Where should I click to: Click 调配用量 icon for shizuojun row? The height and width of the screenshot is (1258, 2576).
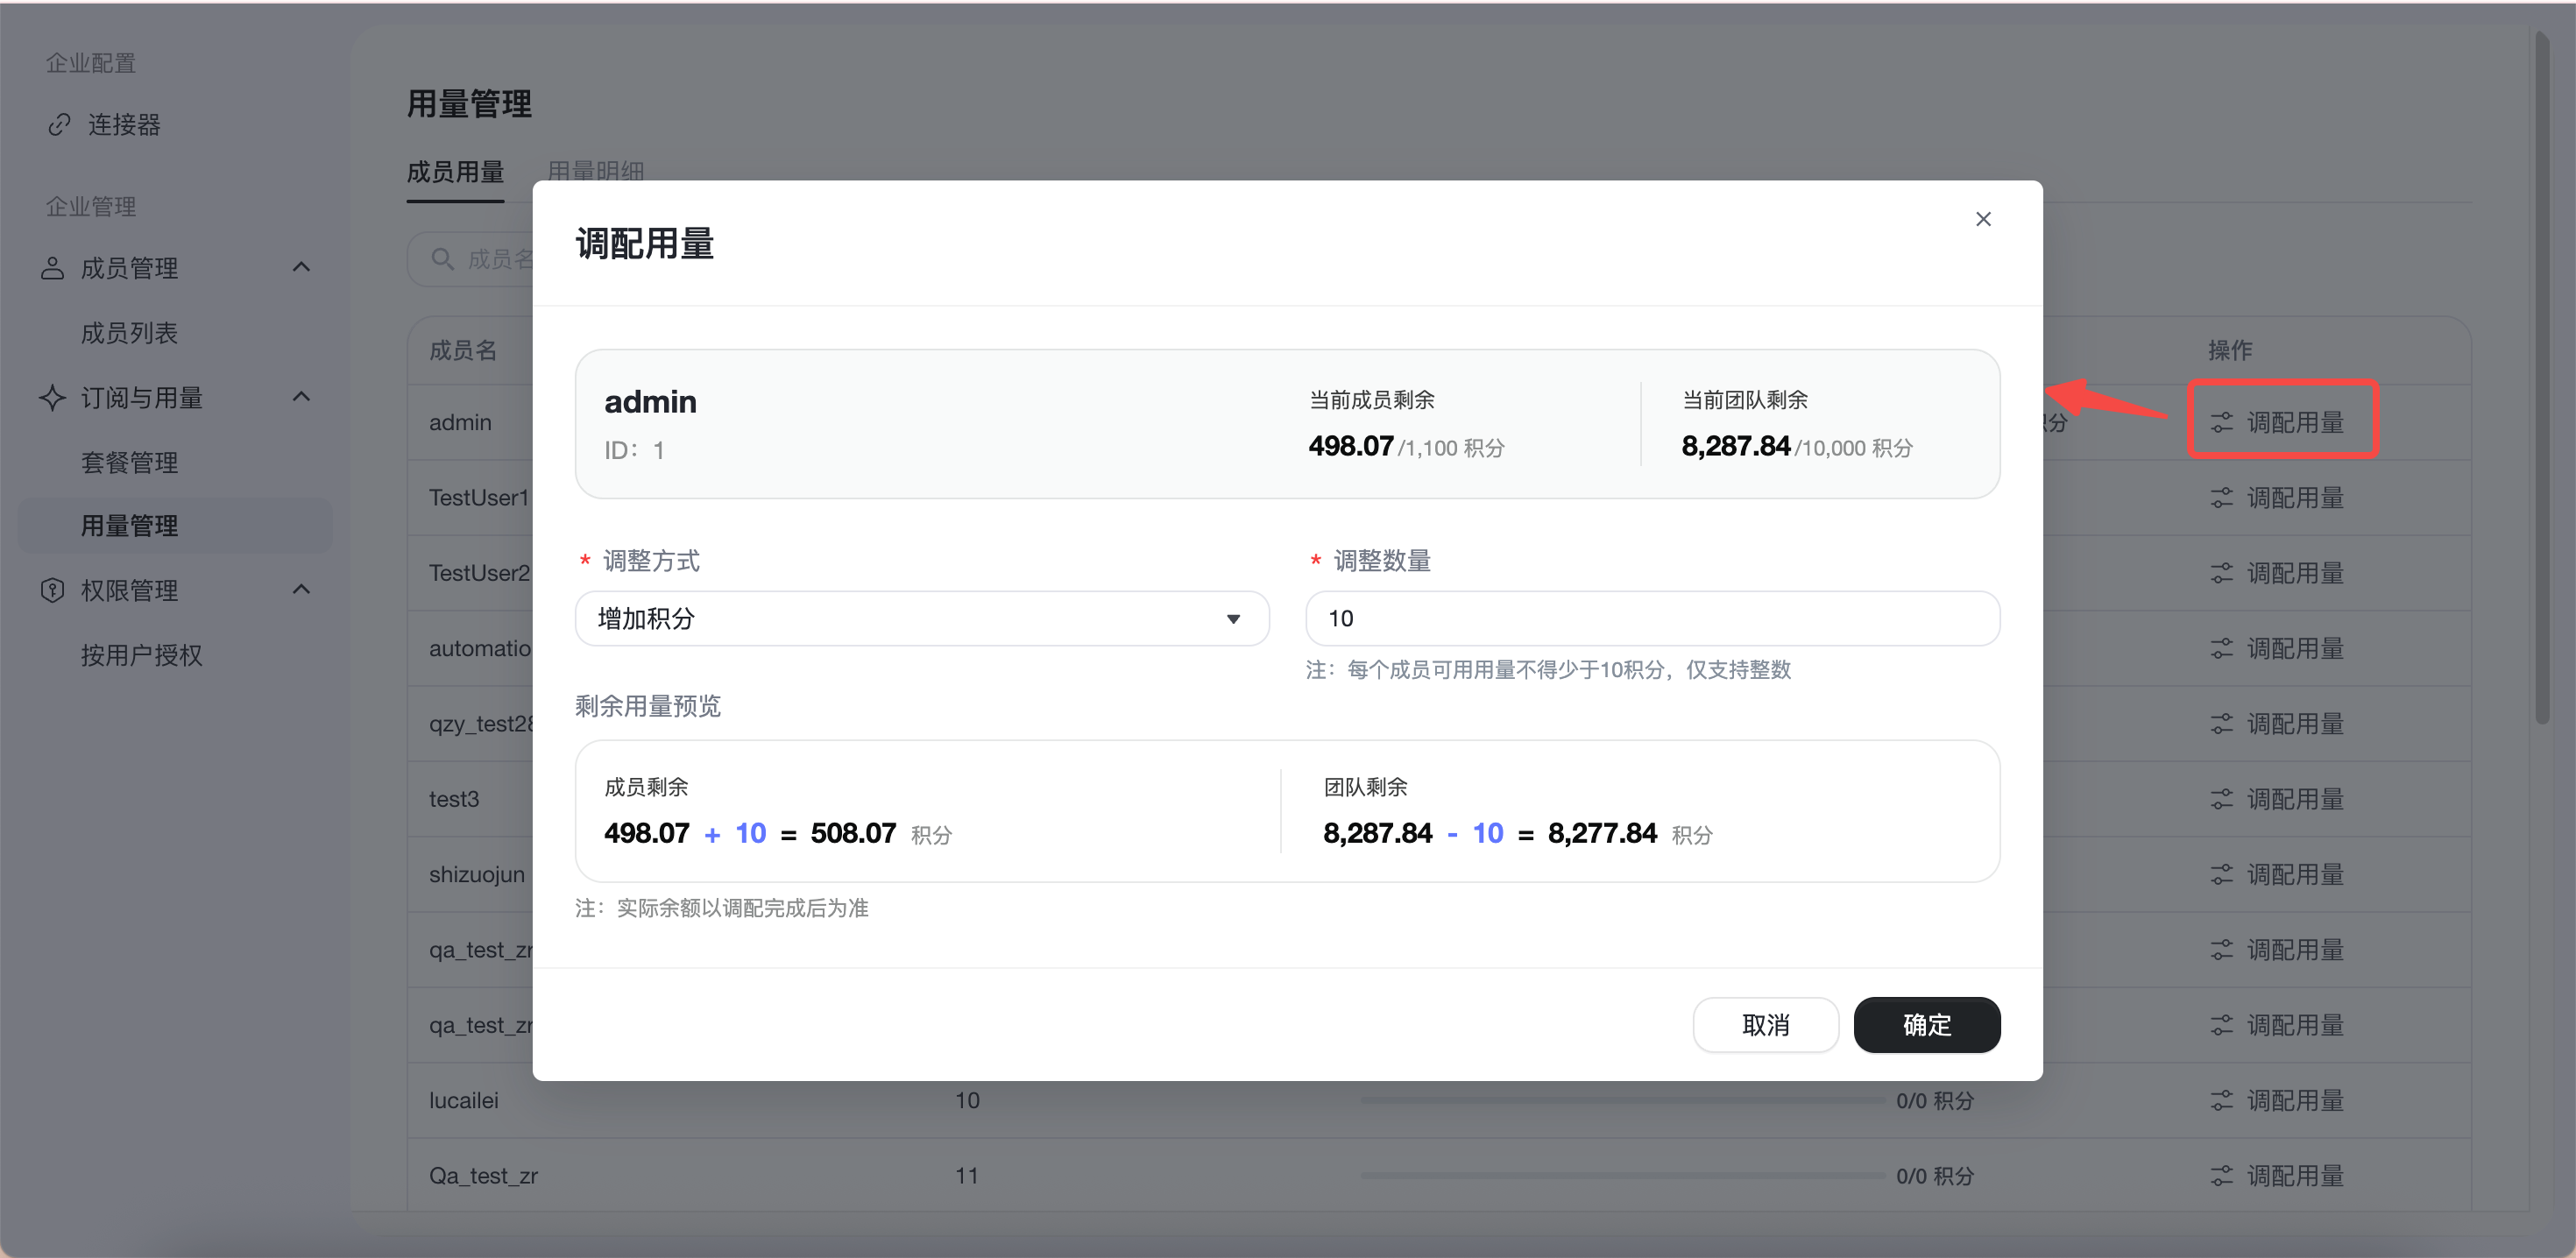[2221, 874]
